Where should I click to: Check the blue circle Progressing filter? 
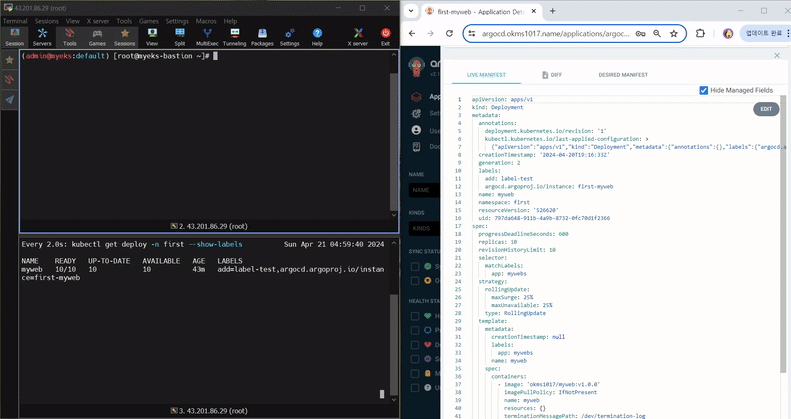(415, 330)
